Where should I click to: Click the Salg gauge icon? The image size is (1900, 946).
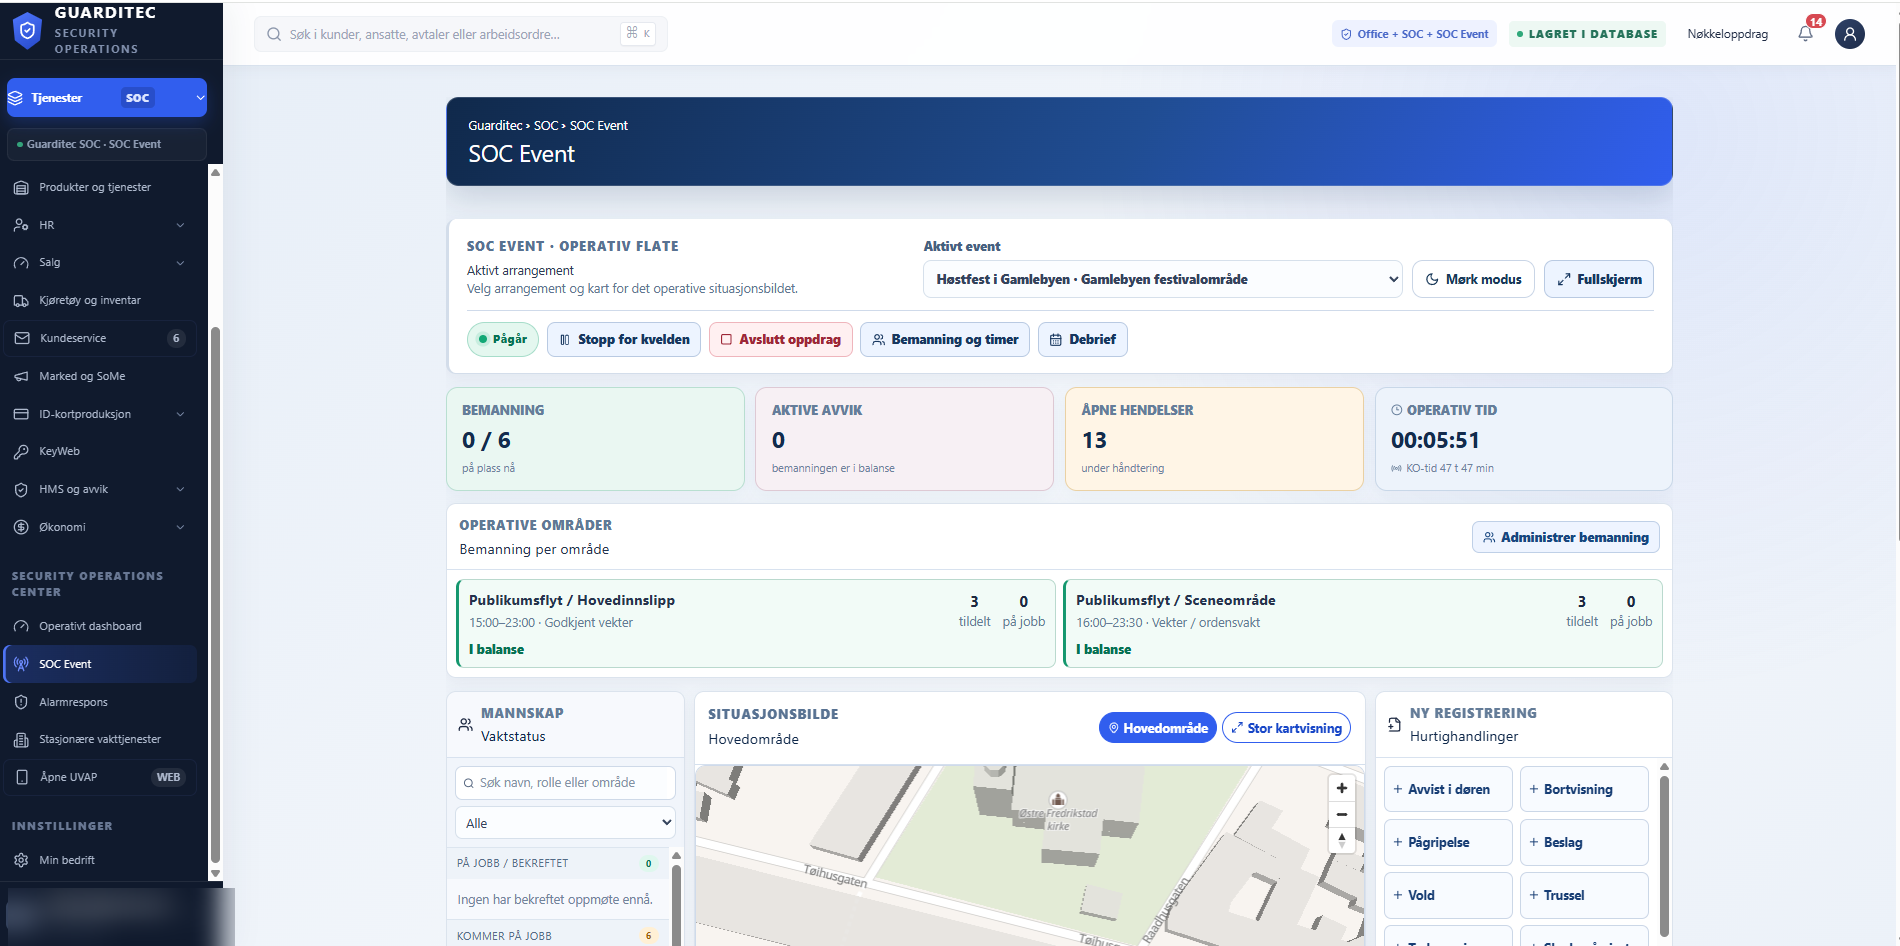(x=21, y=263)
